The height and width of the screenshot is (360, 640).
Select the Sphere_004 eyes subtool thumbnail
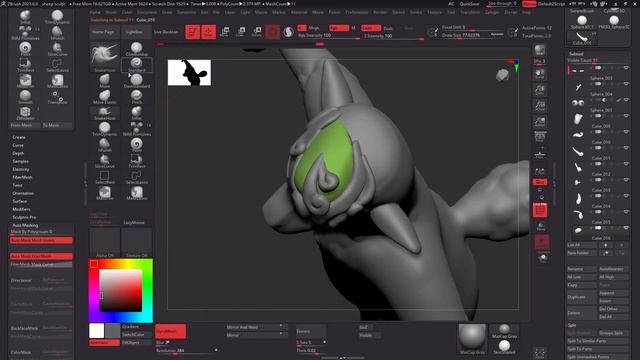[x=578, y=103]
